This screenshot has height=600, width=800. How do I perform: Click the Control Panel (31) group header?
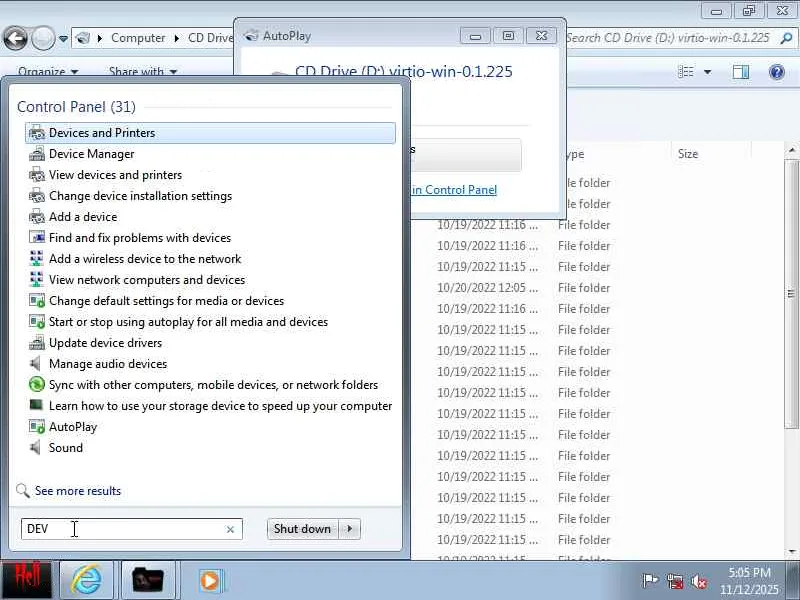click(x=77, y=107)
